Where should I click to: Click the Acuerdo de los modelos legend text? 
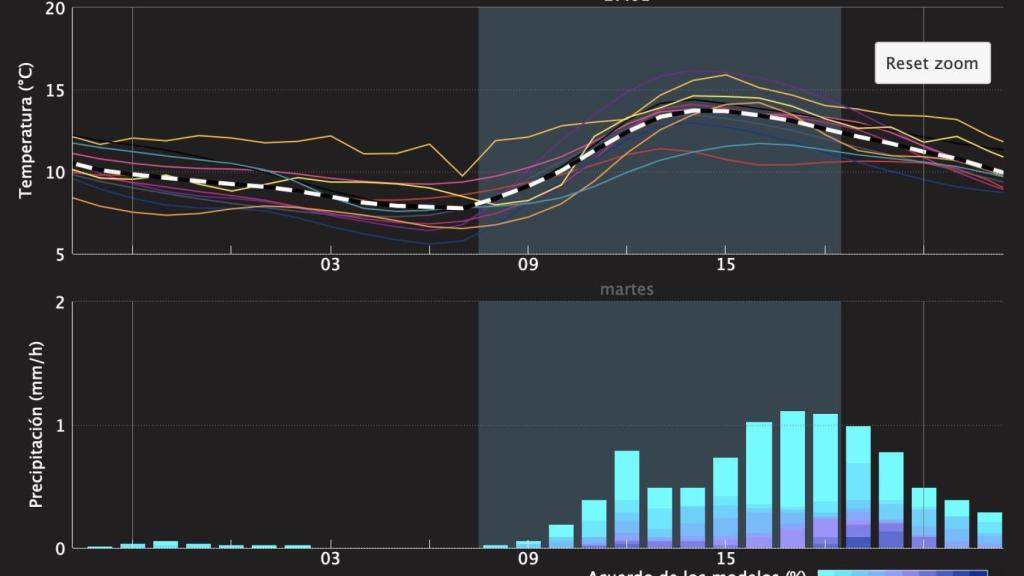696,572
